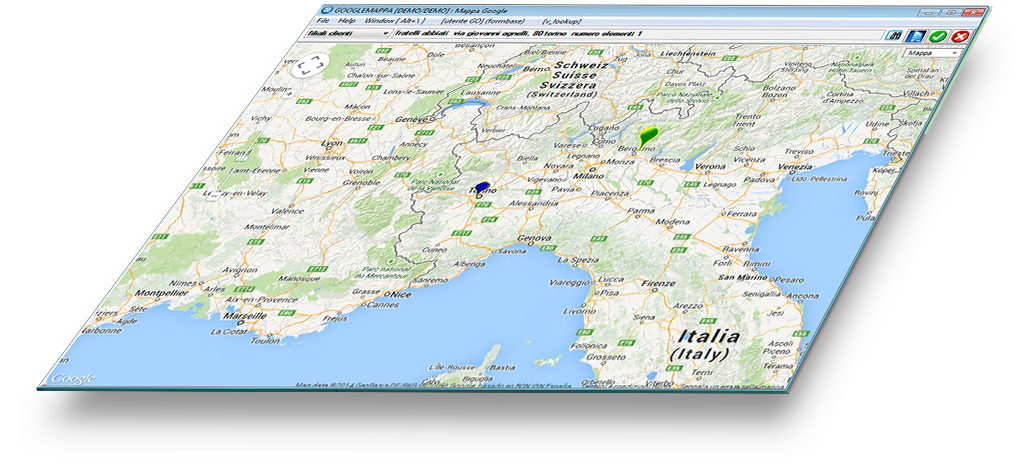Click the Genève label on the map

coord(413,119)
